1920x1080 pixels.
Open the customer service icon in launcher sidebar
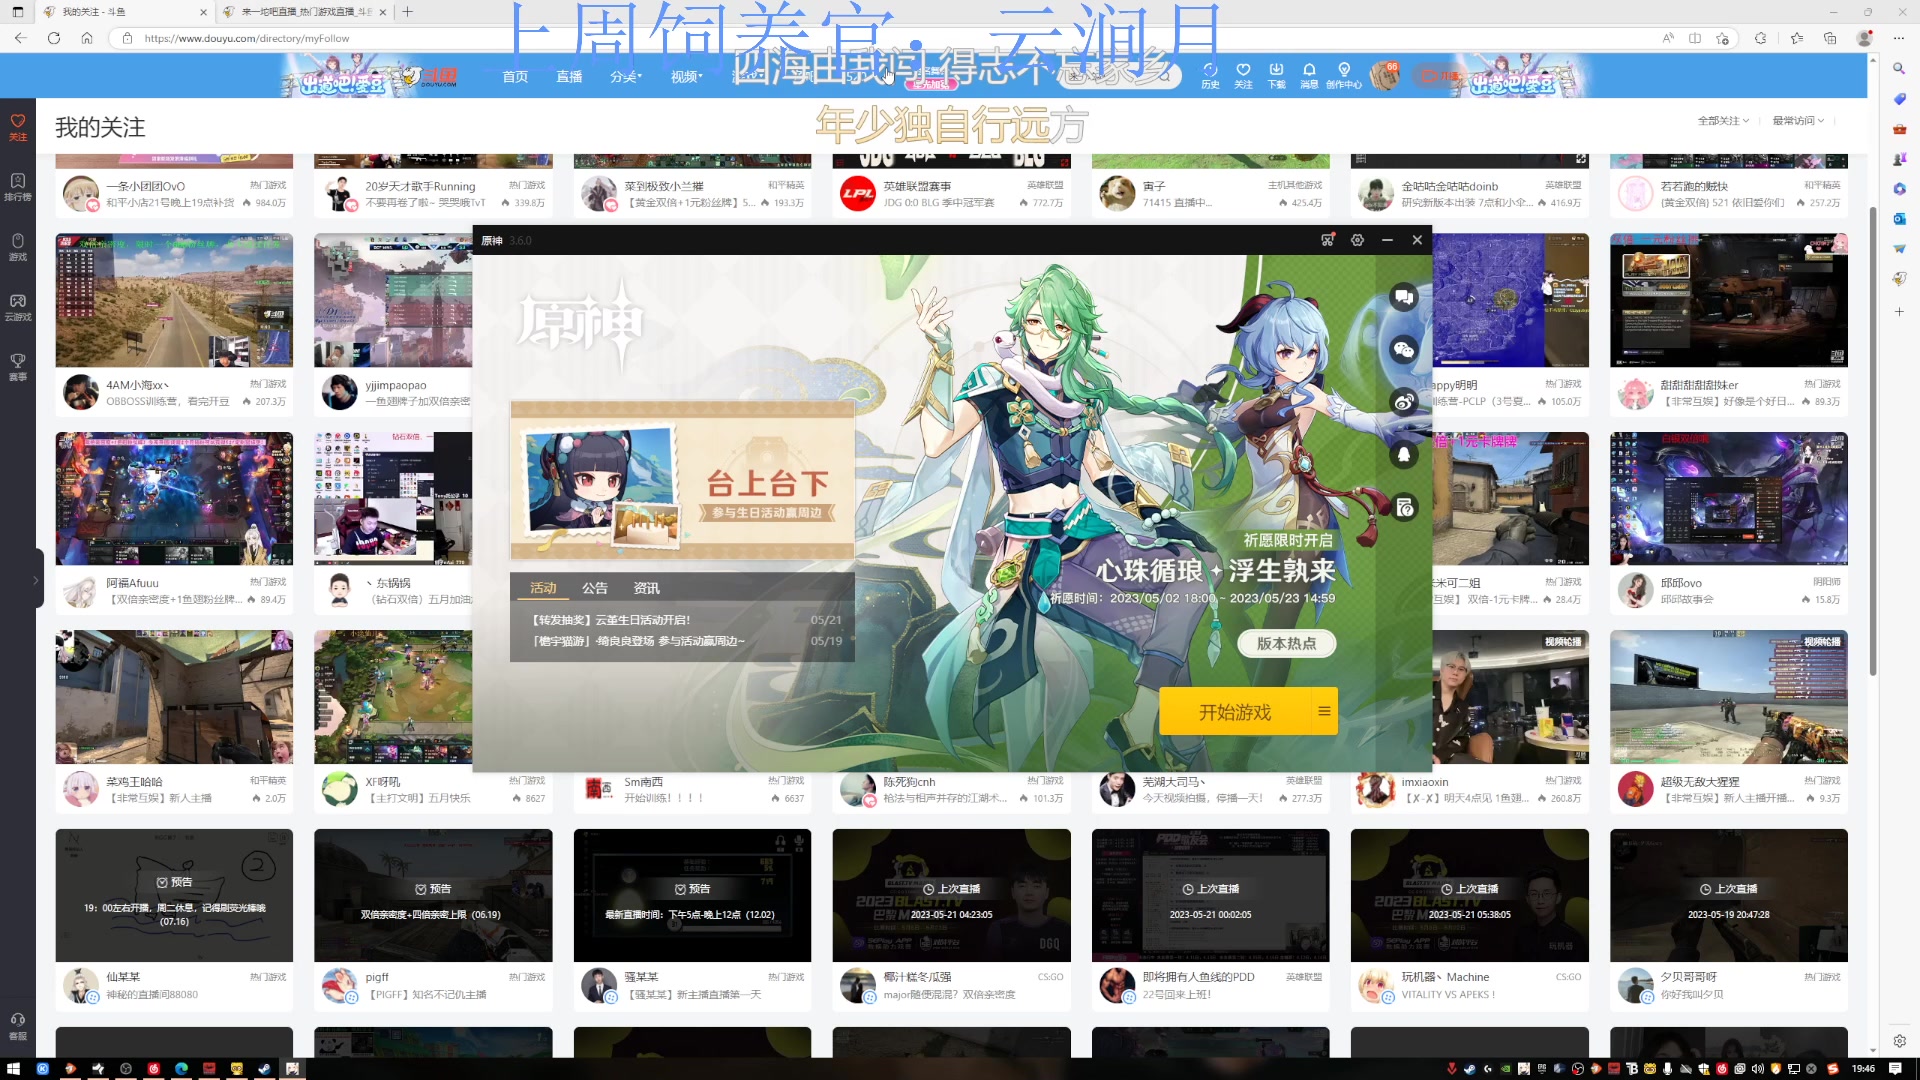(1404, 508)
